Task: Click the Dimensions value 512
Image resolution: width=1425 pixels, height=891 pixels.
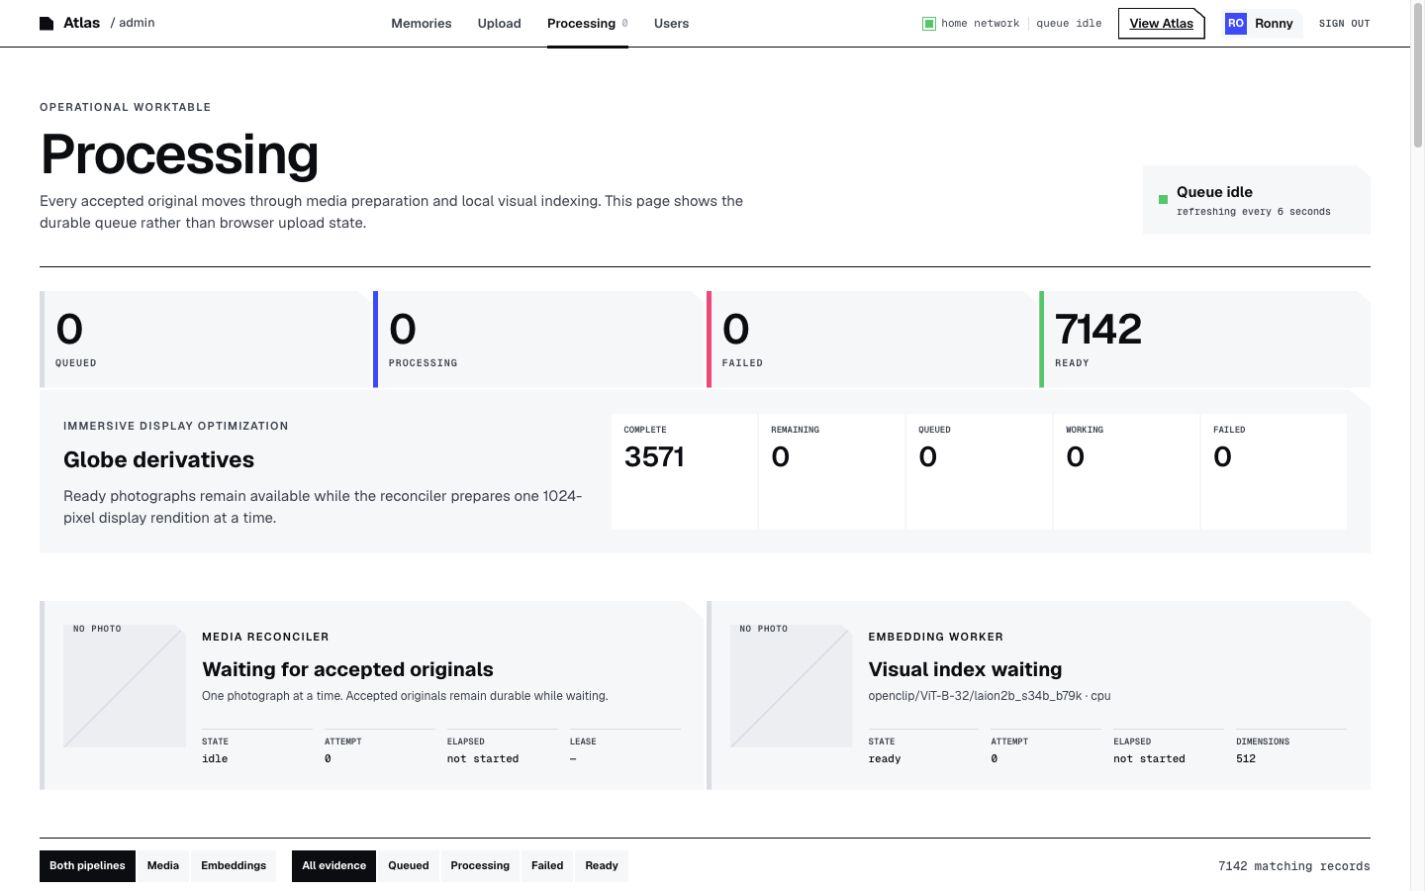Action: pos(1246,759)
